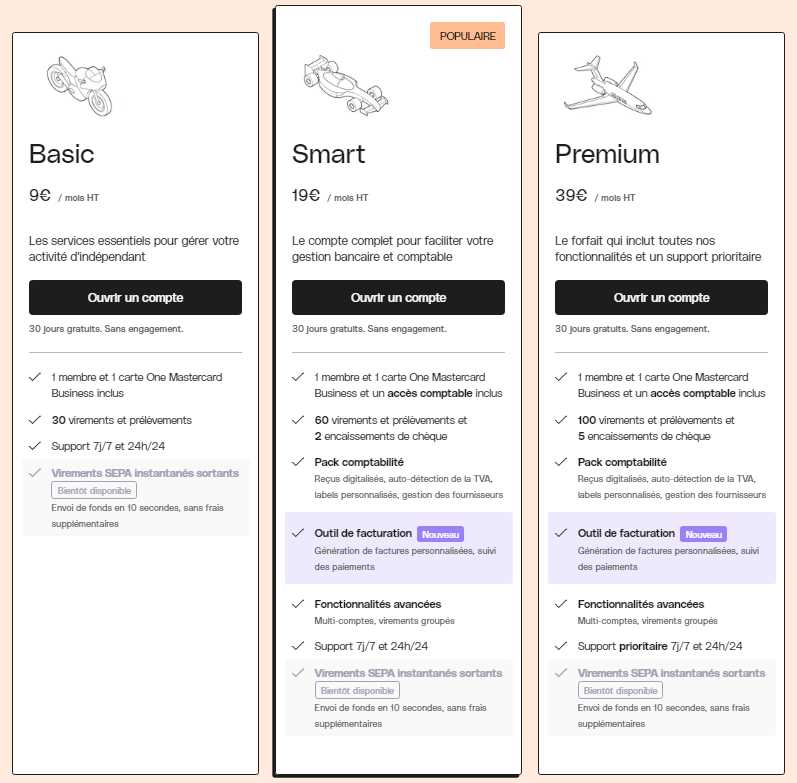
Task: Click the Premium 39€ price text
Action: tap(571, 195)
